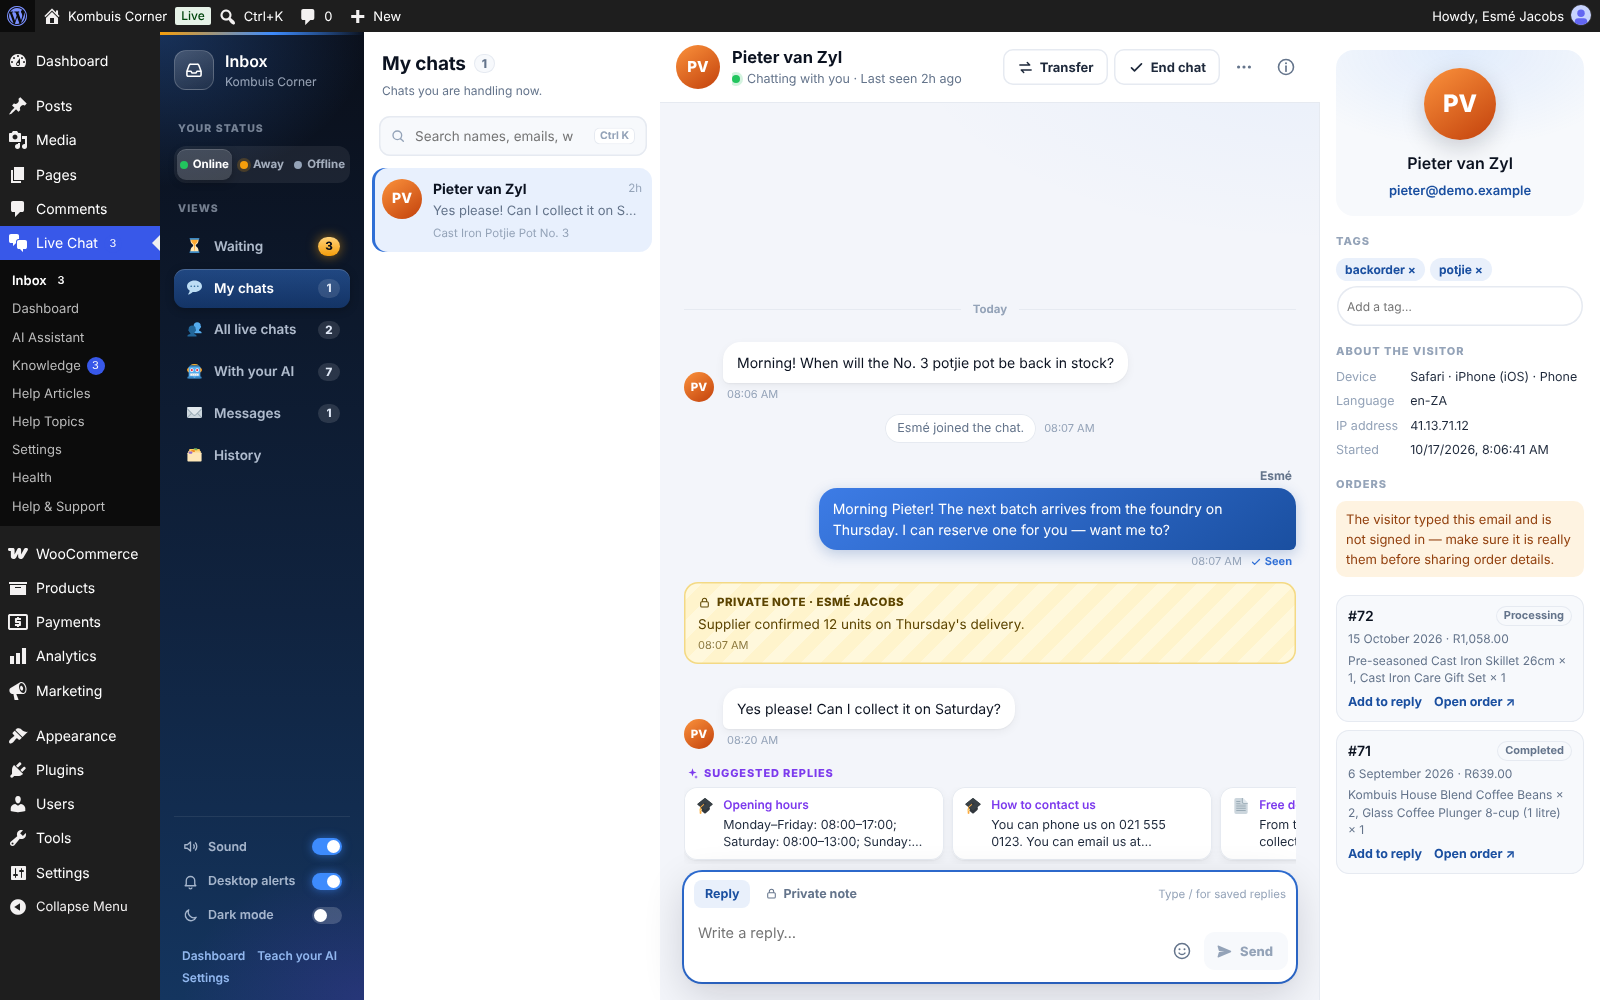This screenshot has width=1600, height=1000.
Task: Open the emoji picker
Action: point(1182,951)
